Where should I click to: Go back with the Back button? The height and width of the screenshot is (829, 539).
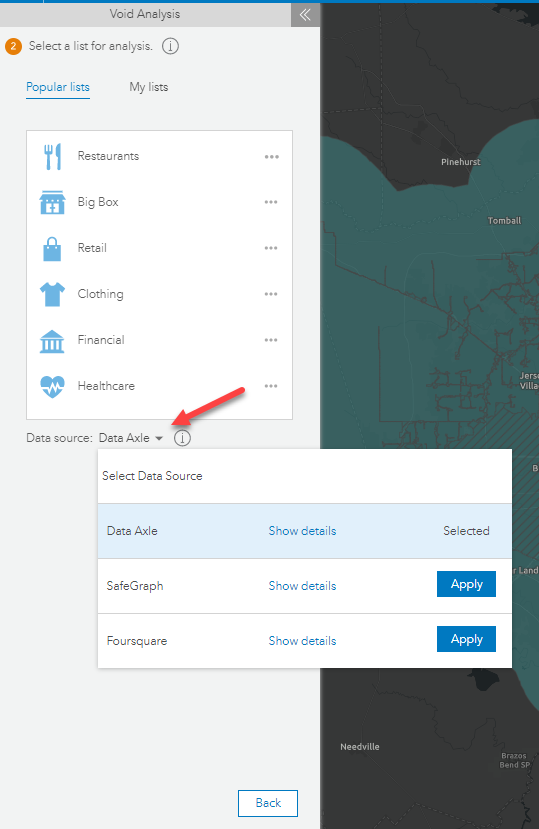[x=268, y=803]
